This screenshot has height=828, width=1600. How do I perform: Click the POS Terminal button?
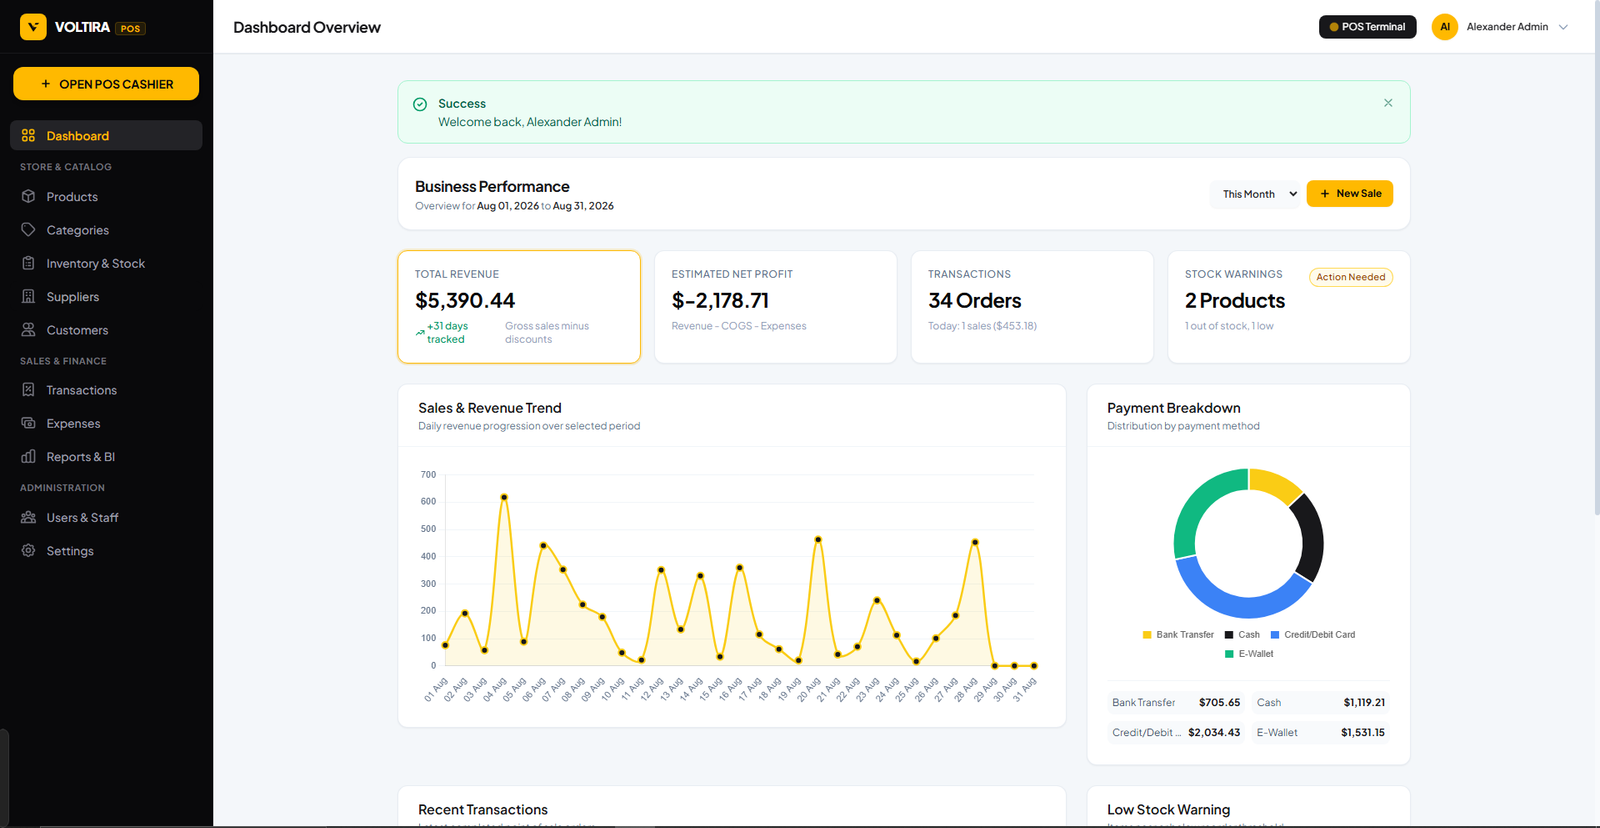tap(1367, 27)
